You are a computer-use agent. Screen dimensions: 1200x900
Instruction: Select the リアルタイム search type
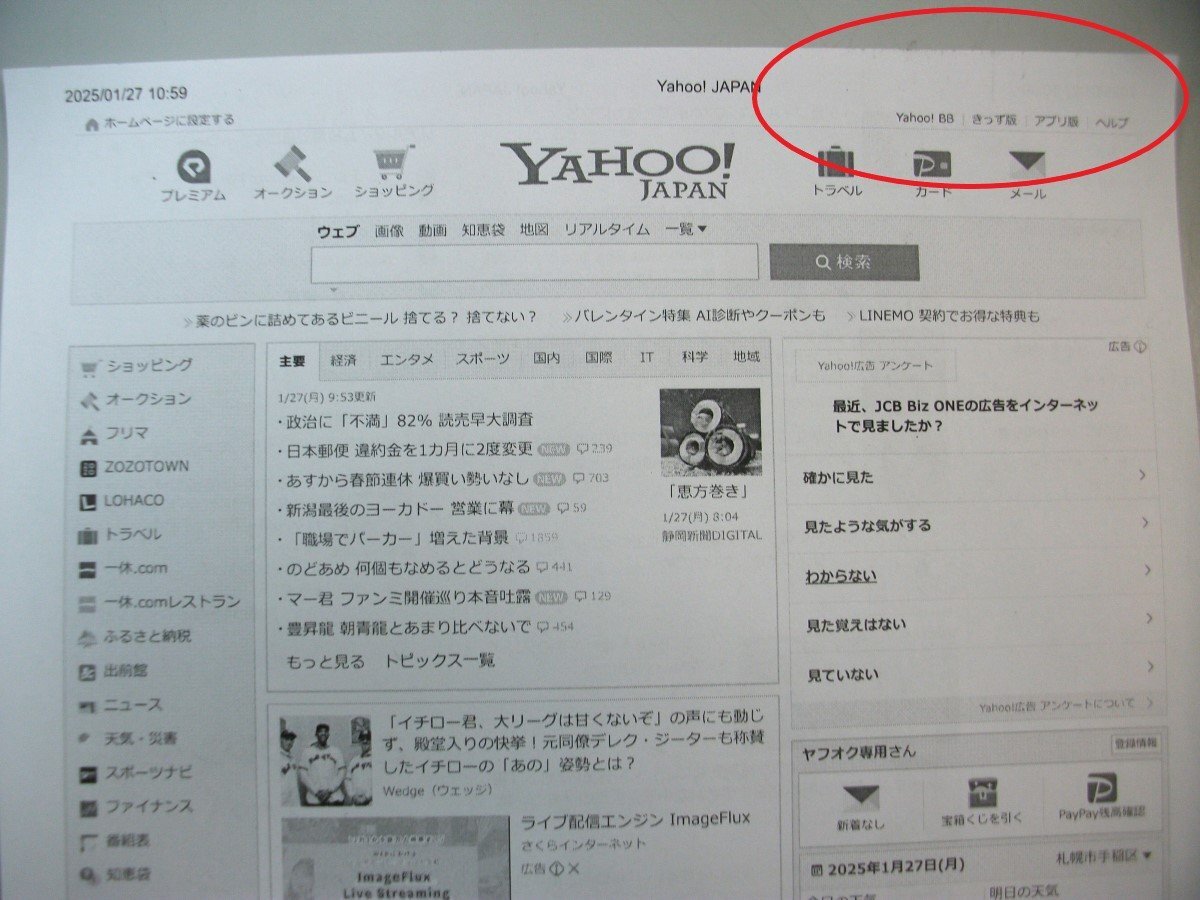point(607,230)
